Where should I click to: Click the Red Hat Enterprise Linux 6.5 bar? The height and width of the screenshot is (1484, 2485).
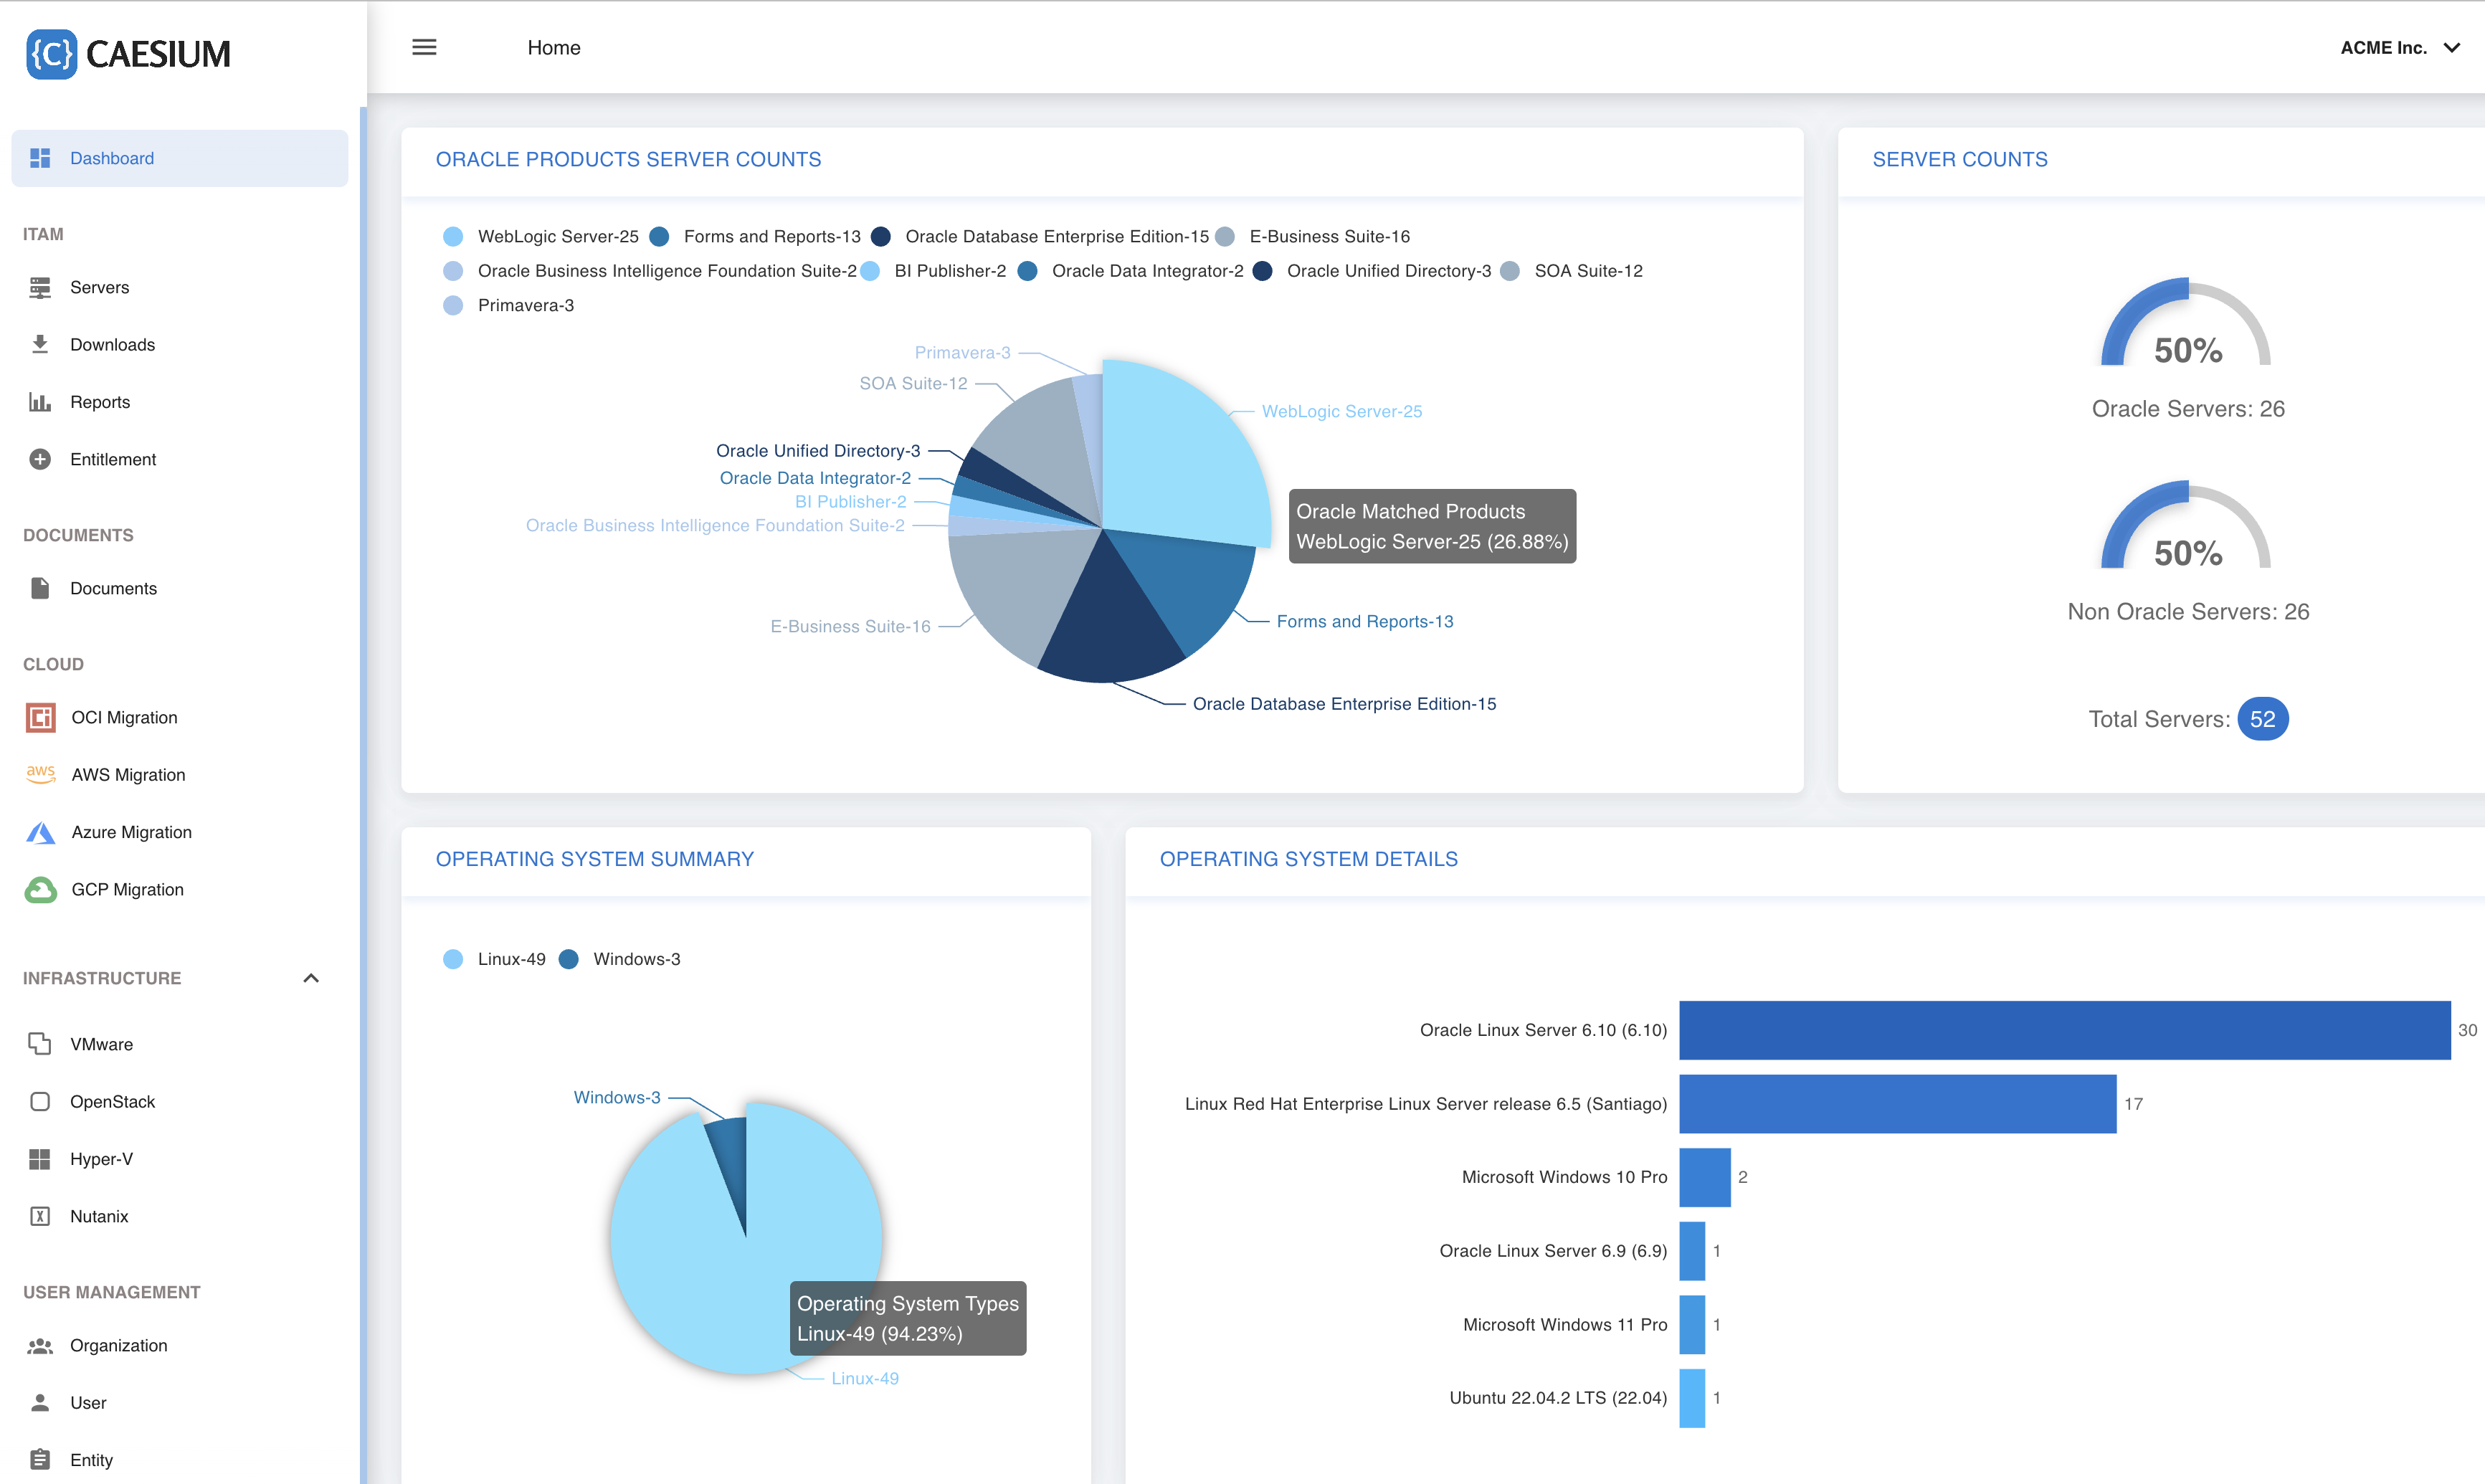pyautogui.click(x=1897, y=1104)
